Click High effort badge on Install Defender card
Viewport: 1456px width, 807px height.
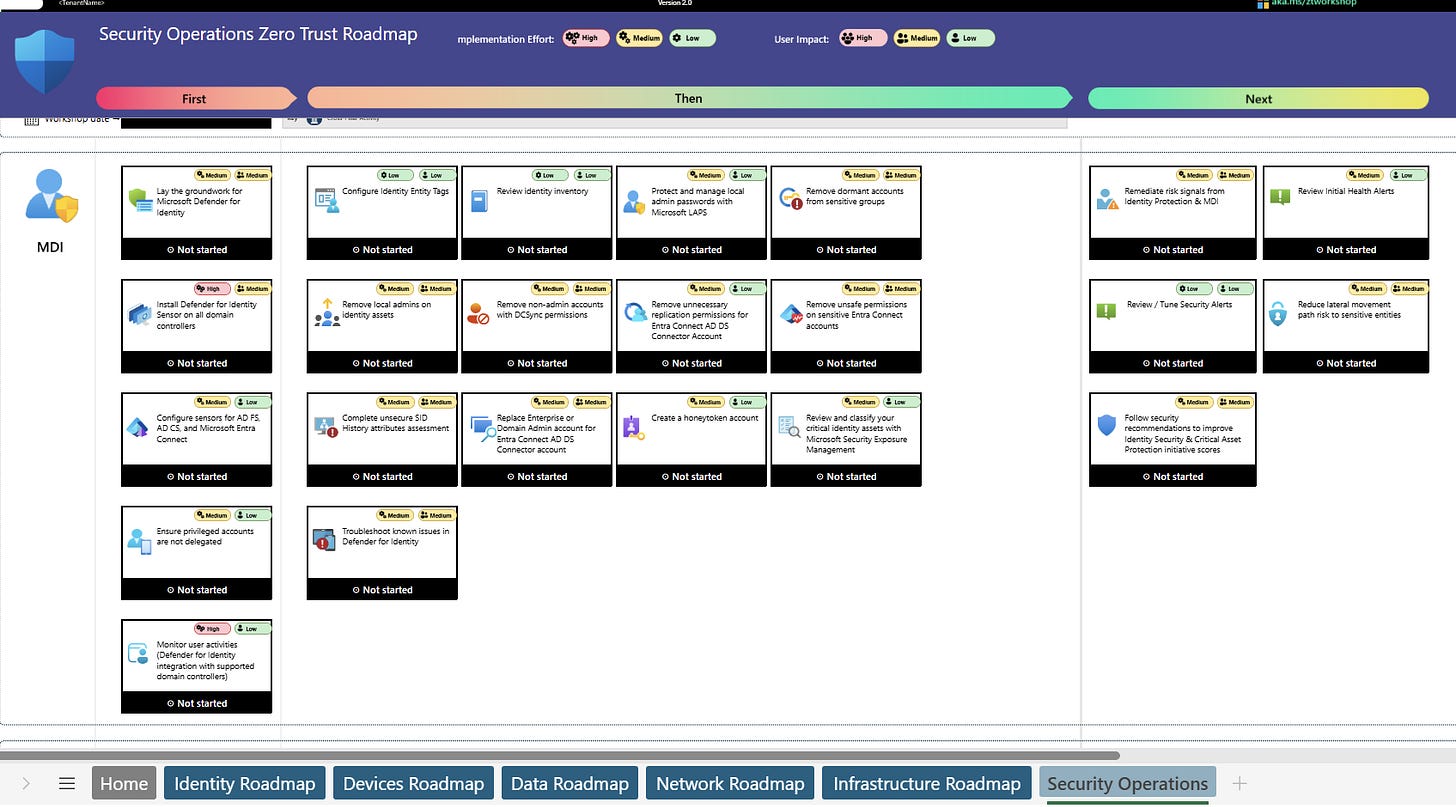pos(212,288)
